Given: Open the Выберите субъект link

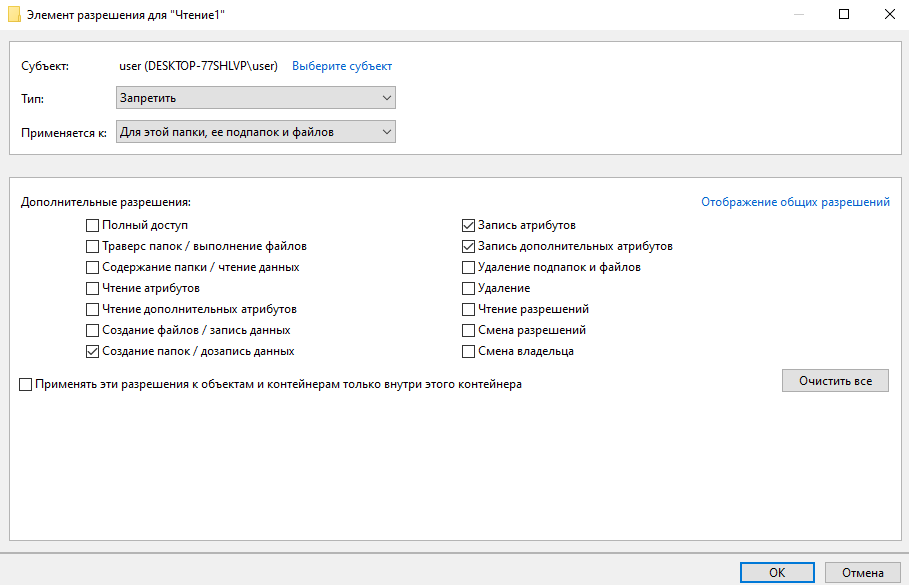Looking at the screenshot, I should click(342, 66).
